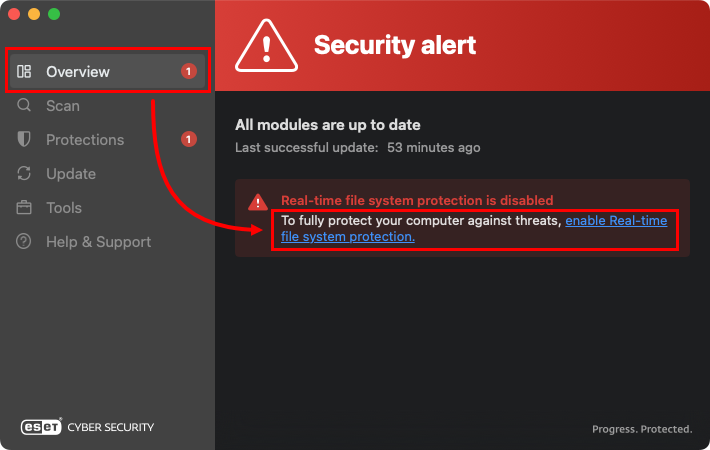Image resolution: width=710 pixels, height=450 pixels.
Task: Open the Scan section
Action: [x=63, y=106]
